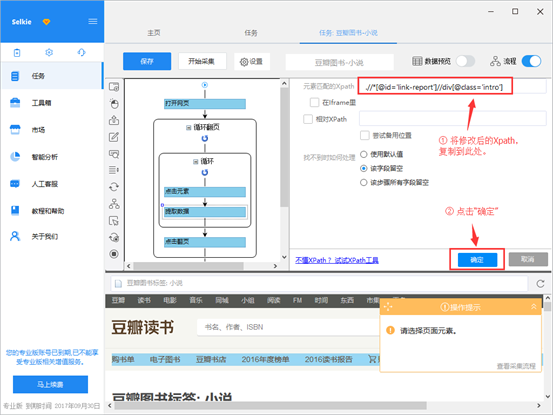The width and height of the screenshot is (553, 415).
Task: Select the 任务: 豆瓣图书-小说 tab
Action: (348, 33)
